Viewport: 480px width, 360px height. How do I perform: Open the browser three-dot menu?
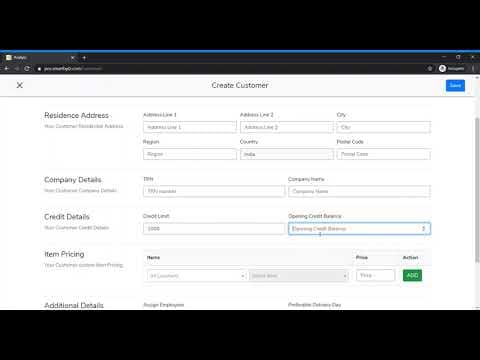click(x=473, y=69)
